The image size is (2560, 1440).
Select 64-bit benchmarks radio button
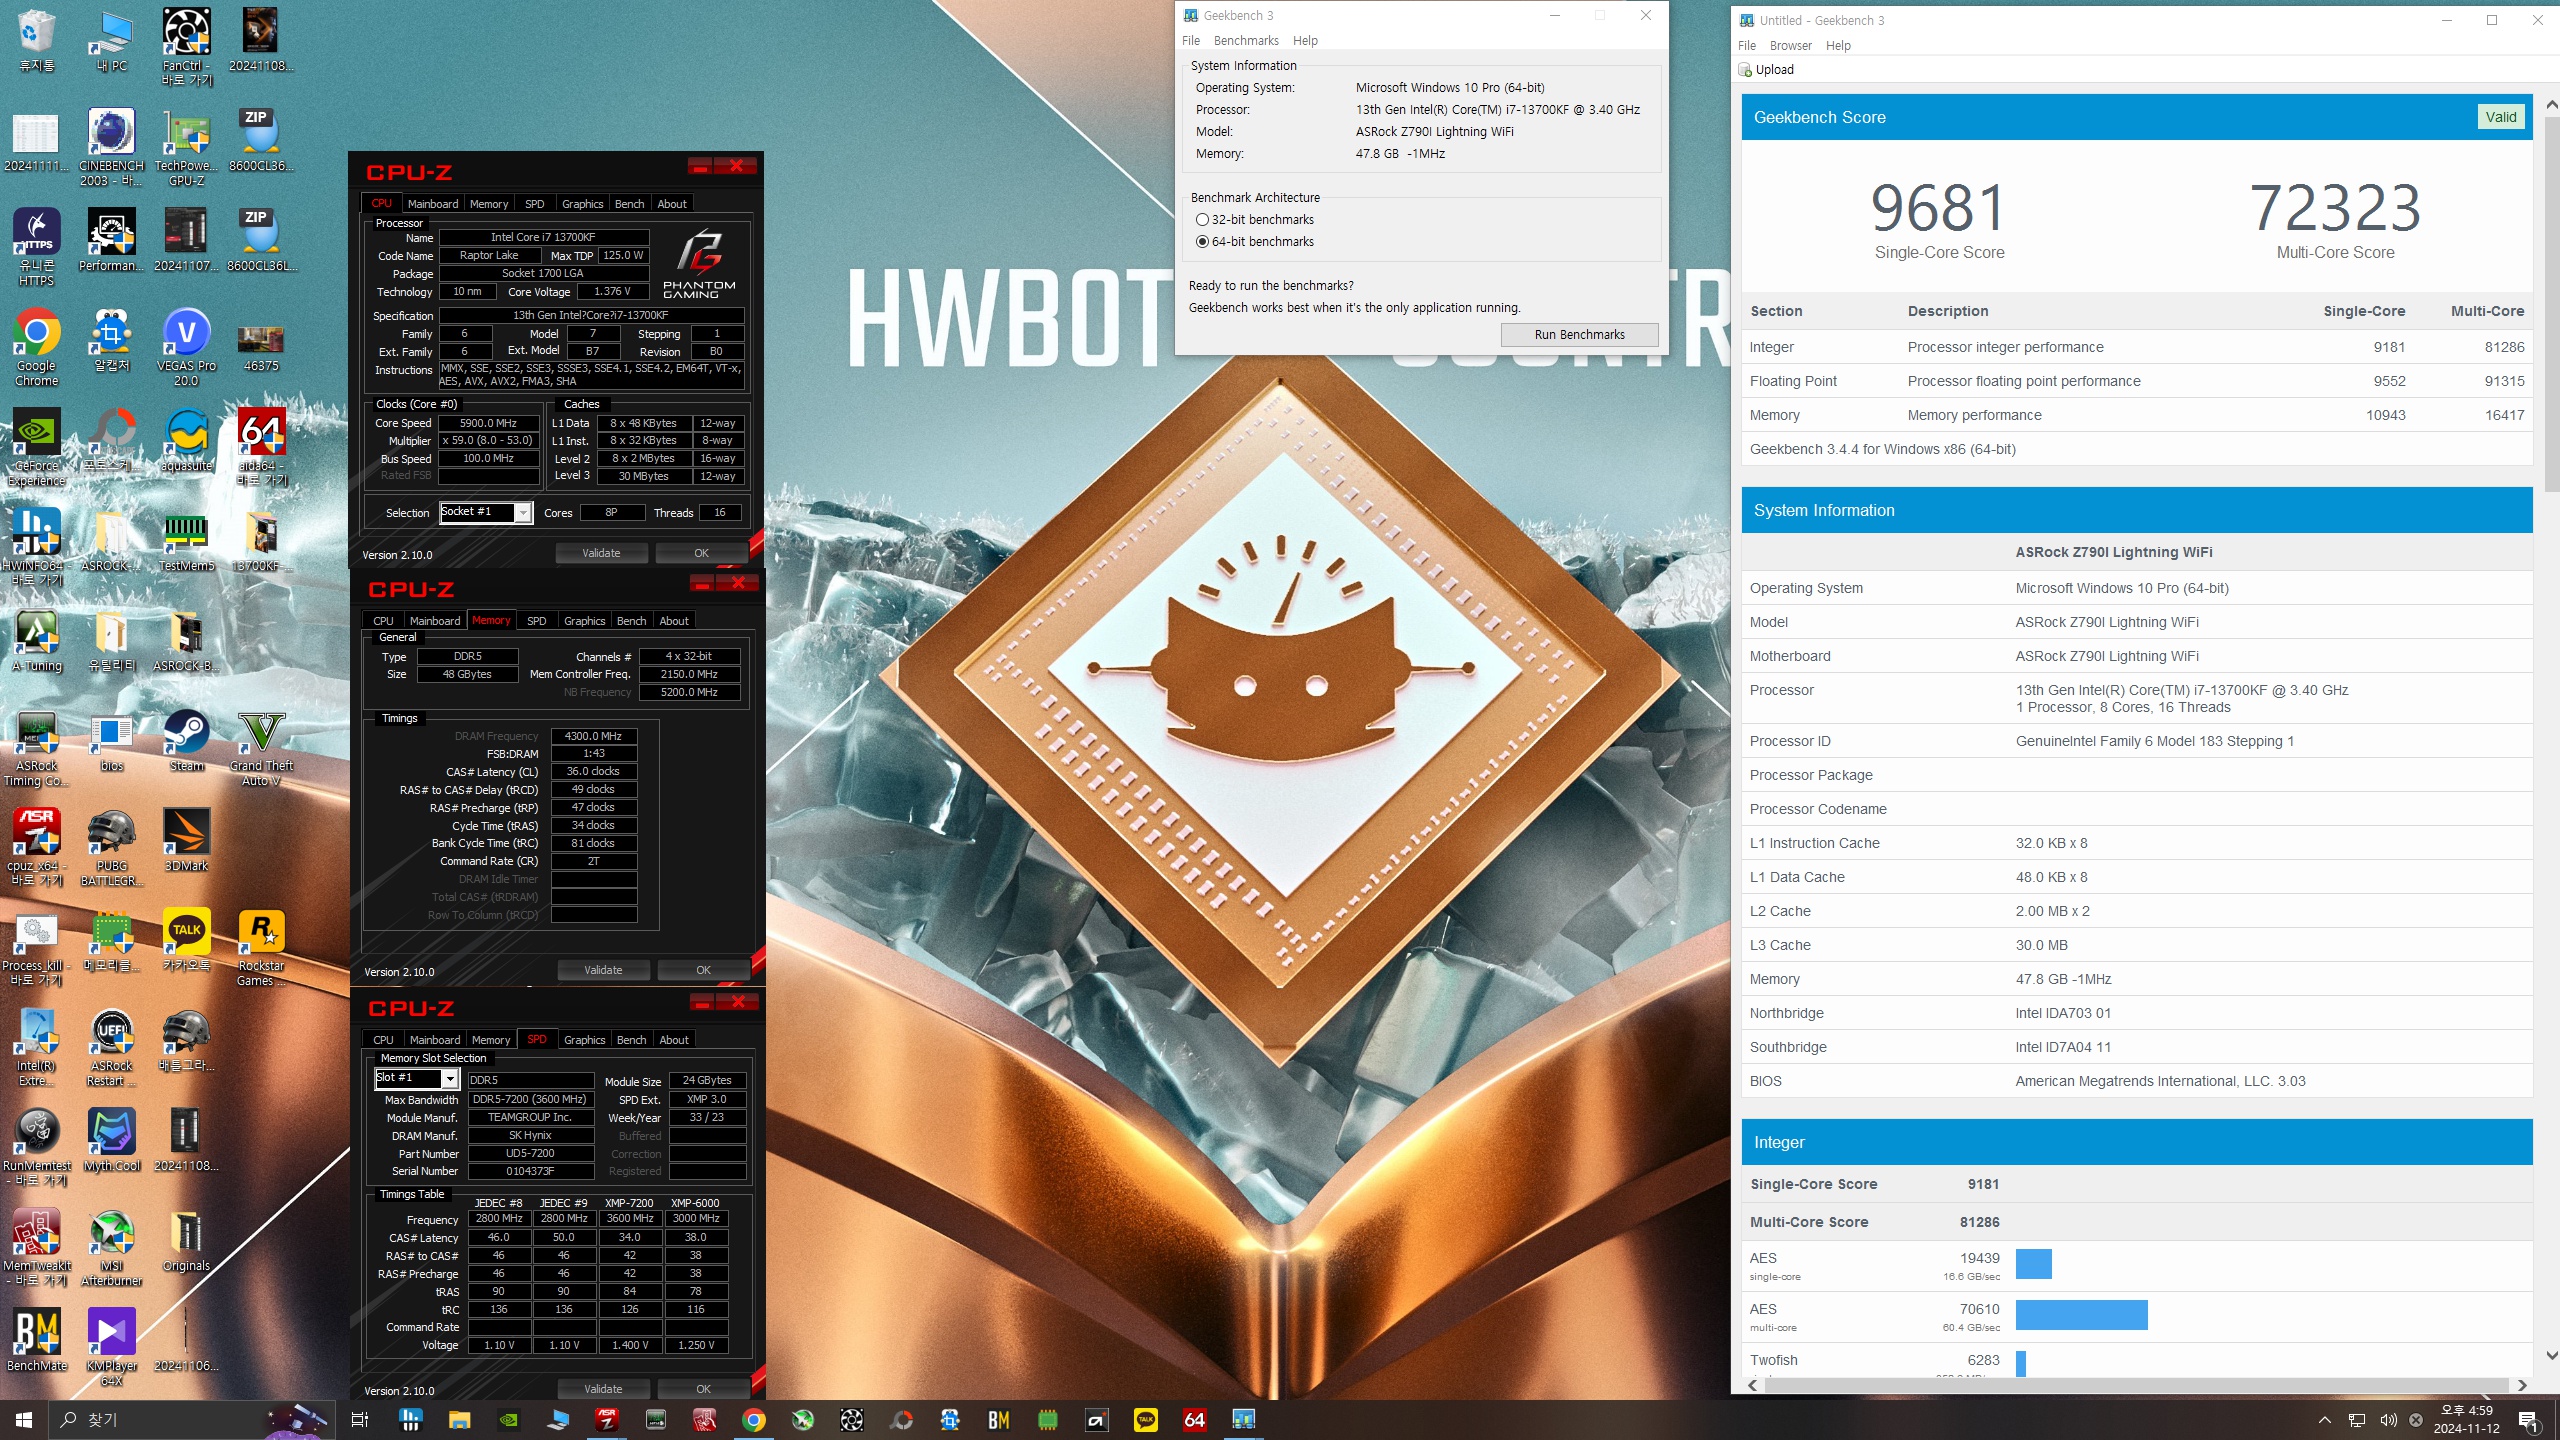pos(1202,242)
